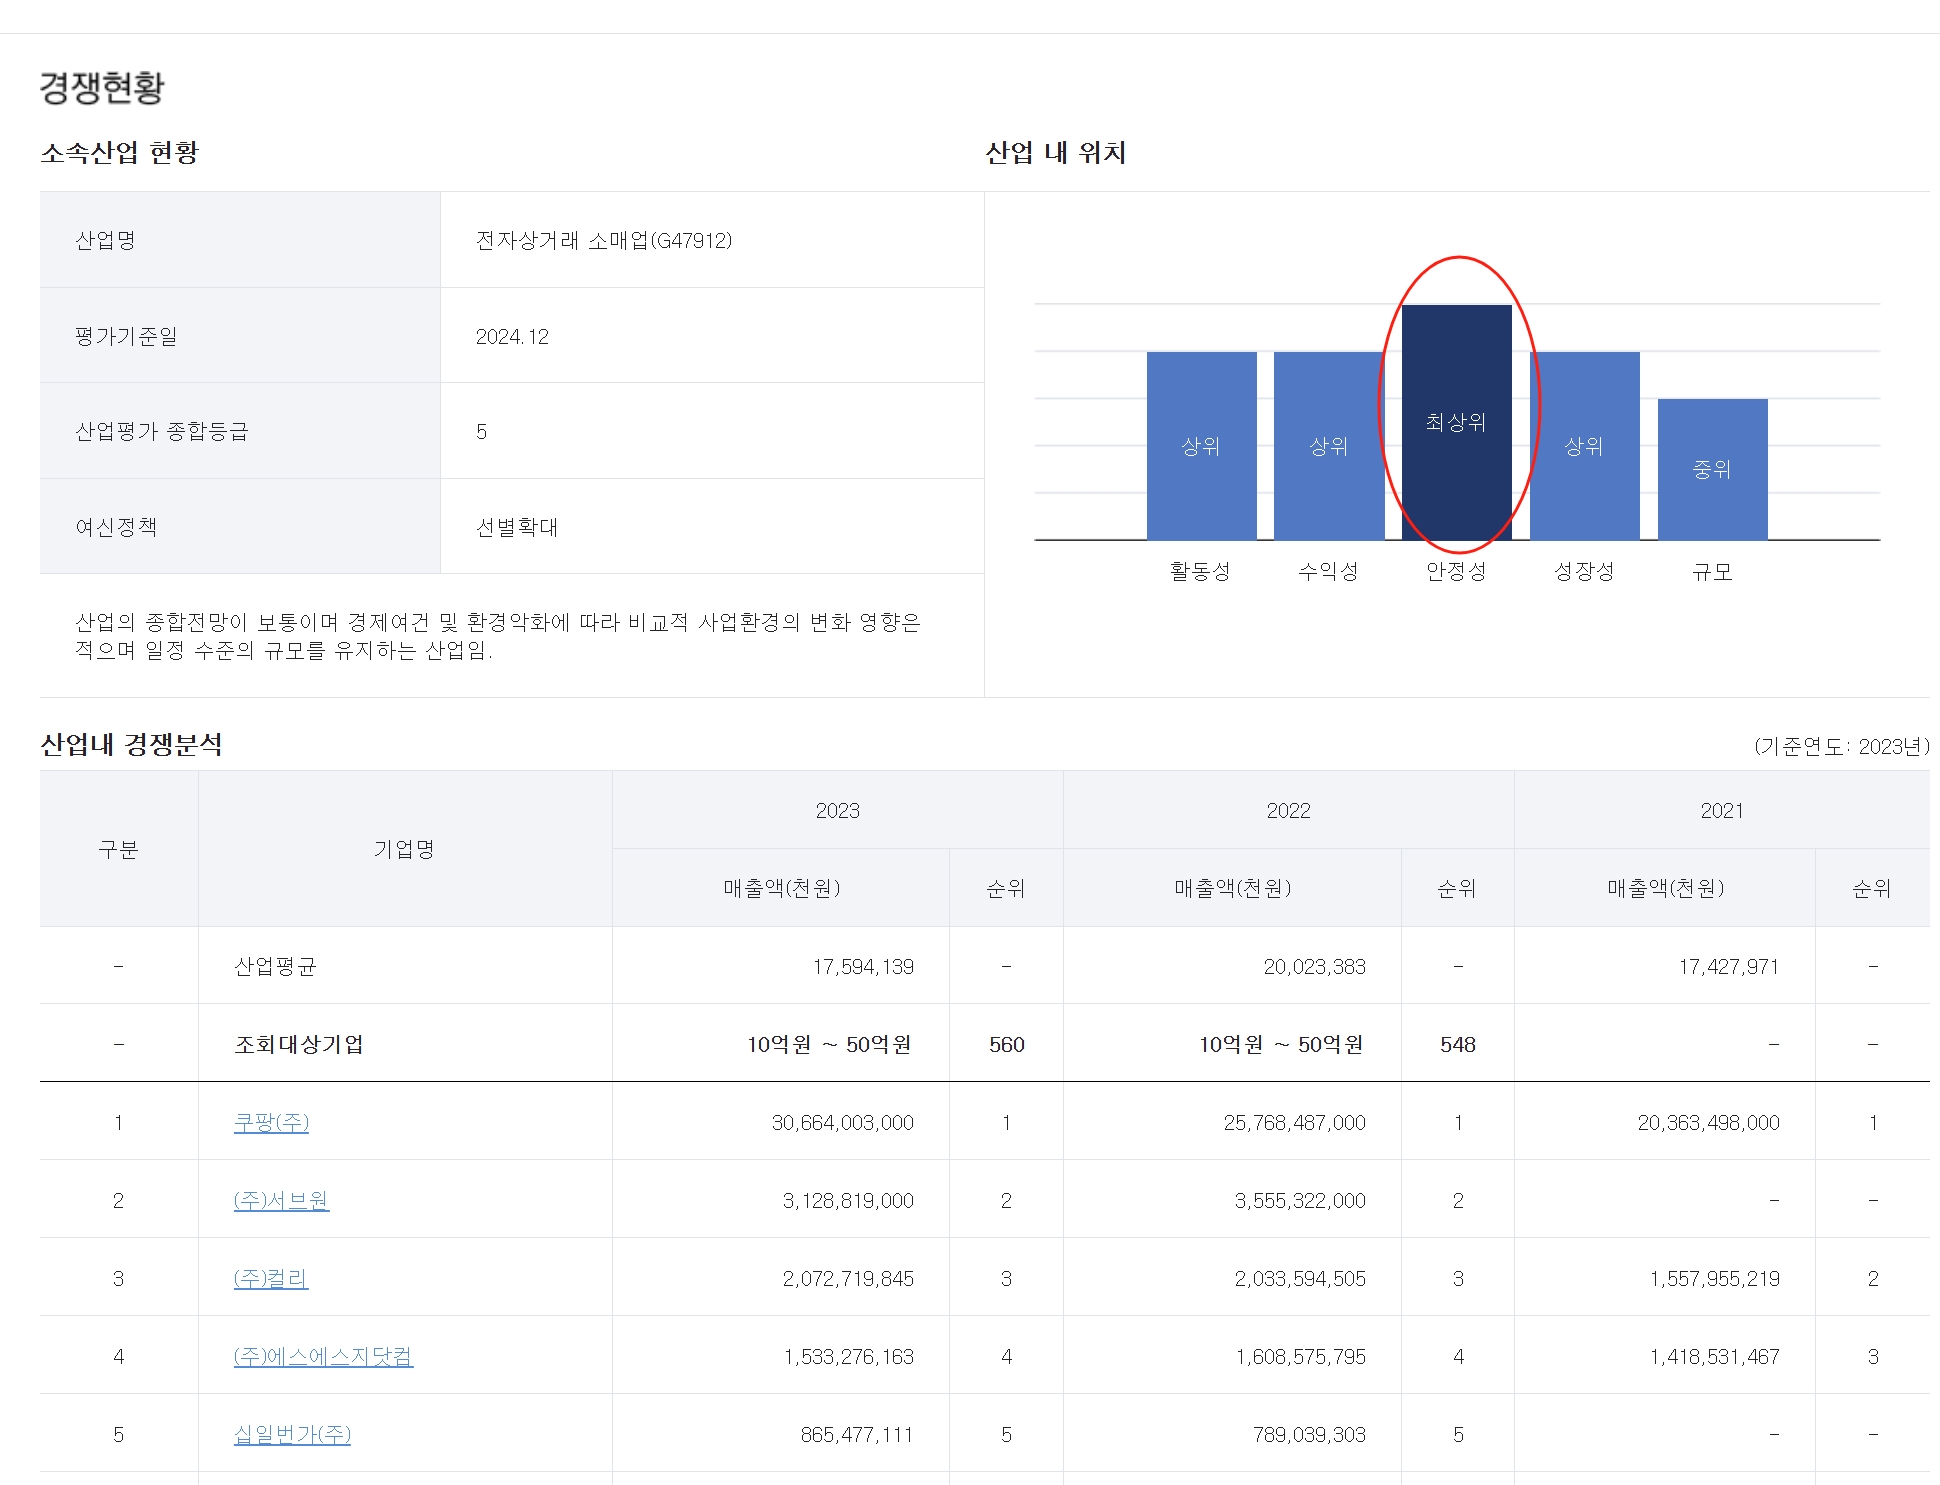1940x1485 pixels.
Task: Open the 쿠팡(주) company link
Action: tap(271, 1122)
